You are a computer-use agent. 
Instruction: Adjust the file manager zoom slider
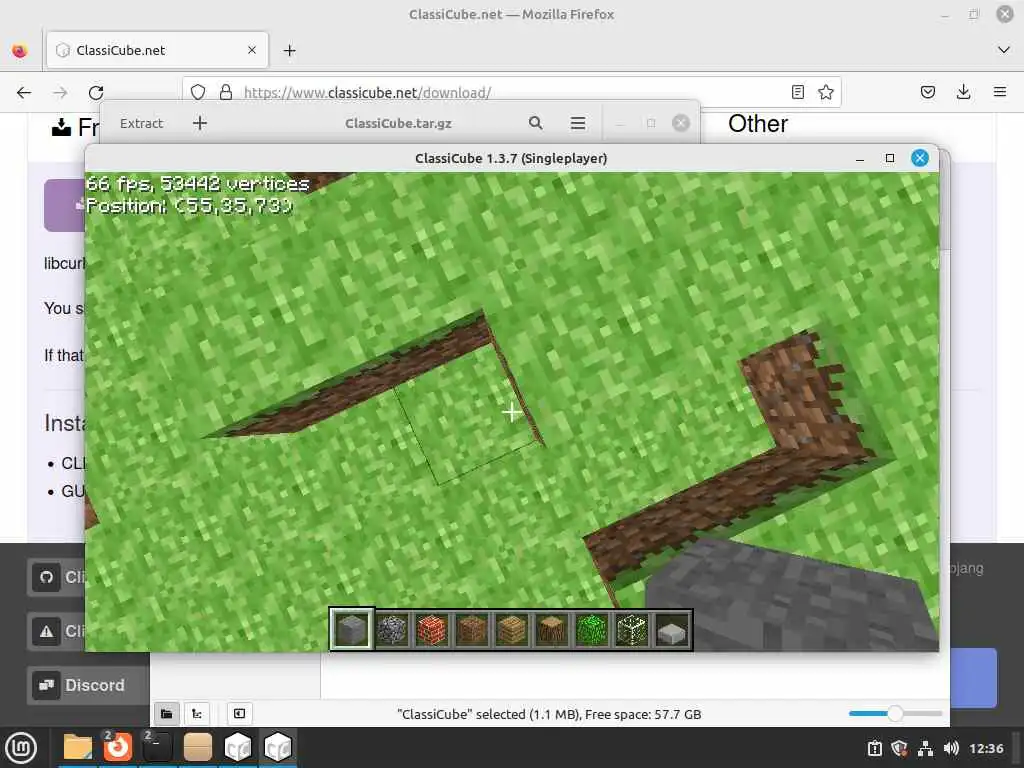pyautogui.click(x=895, y=714)
